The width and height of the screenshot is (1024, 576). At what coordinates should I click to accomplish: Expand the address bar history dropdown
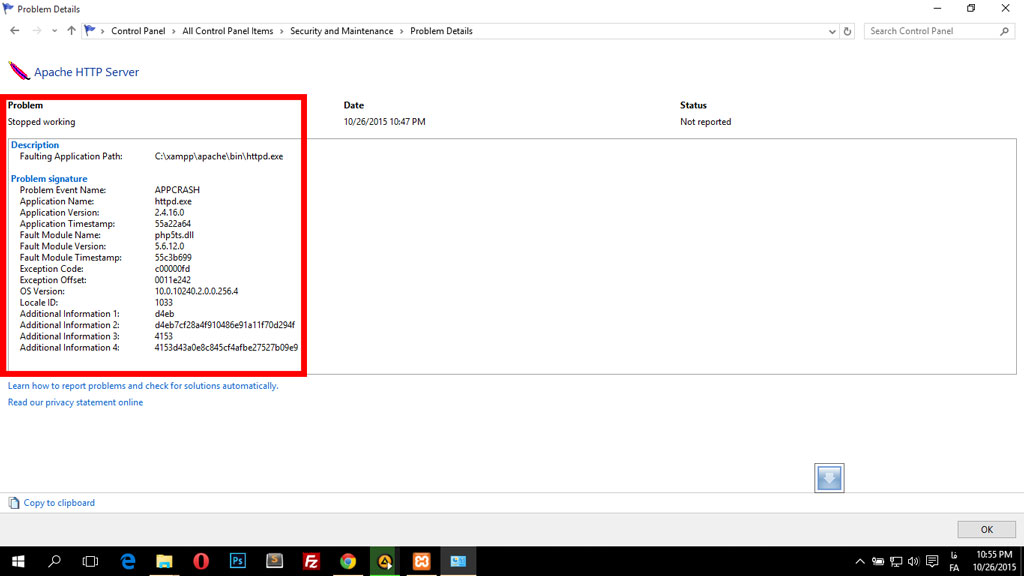coord(831,31)
